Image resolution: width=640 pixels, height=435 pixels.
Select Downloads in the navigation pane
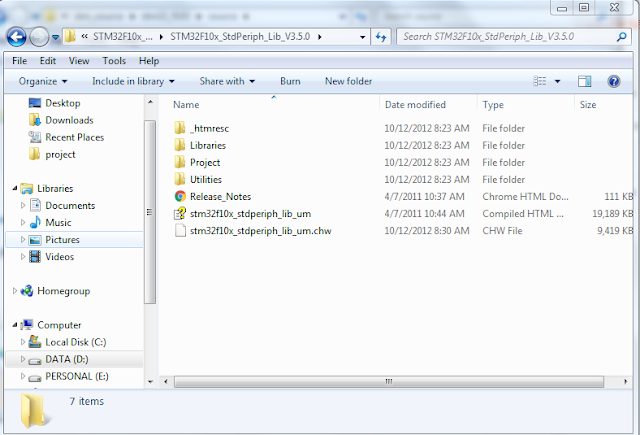[x=69, y=120]
